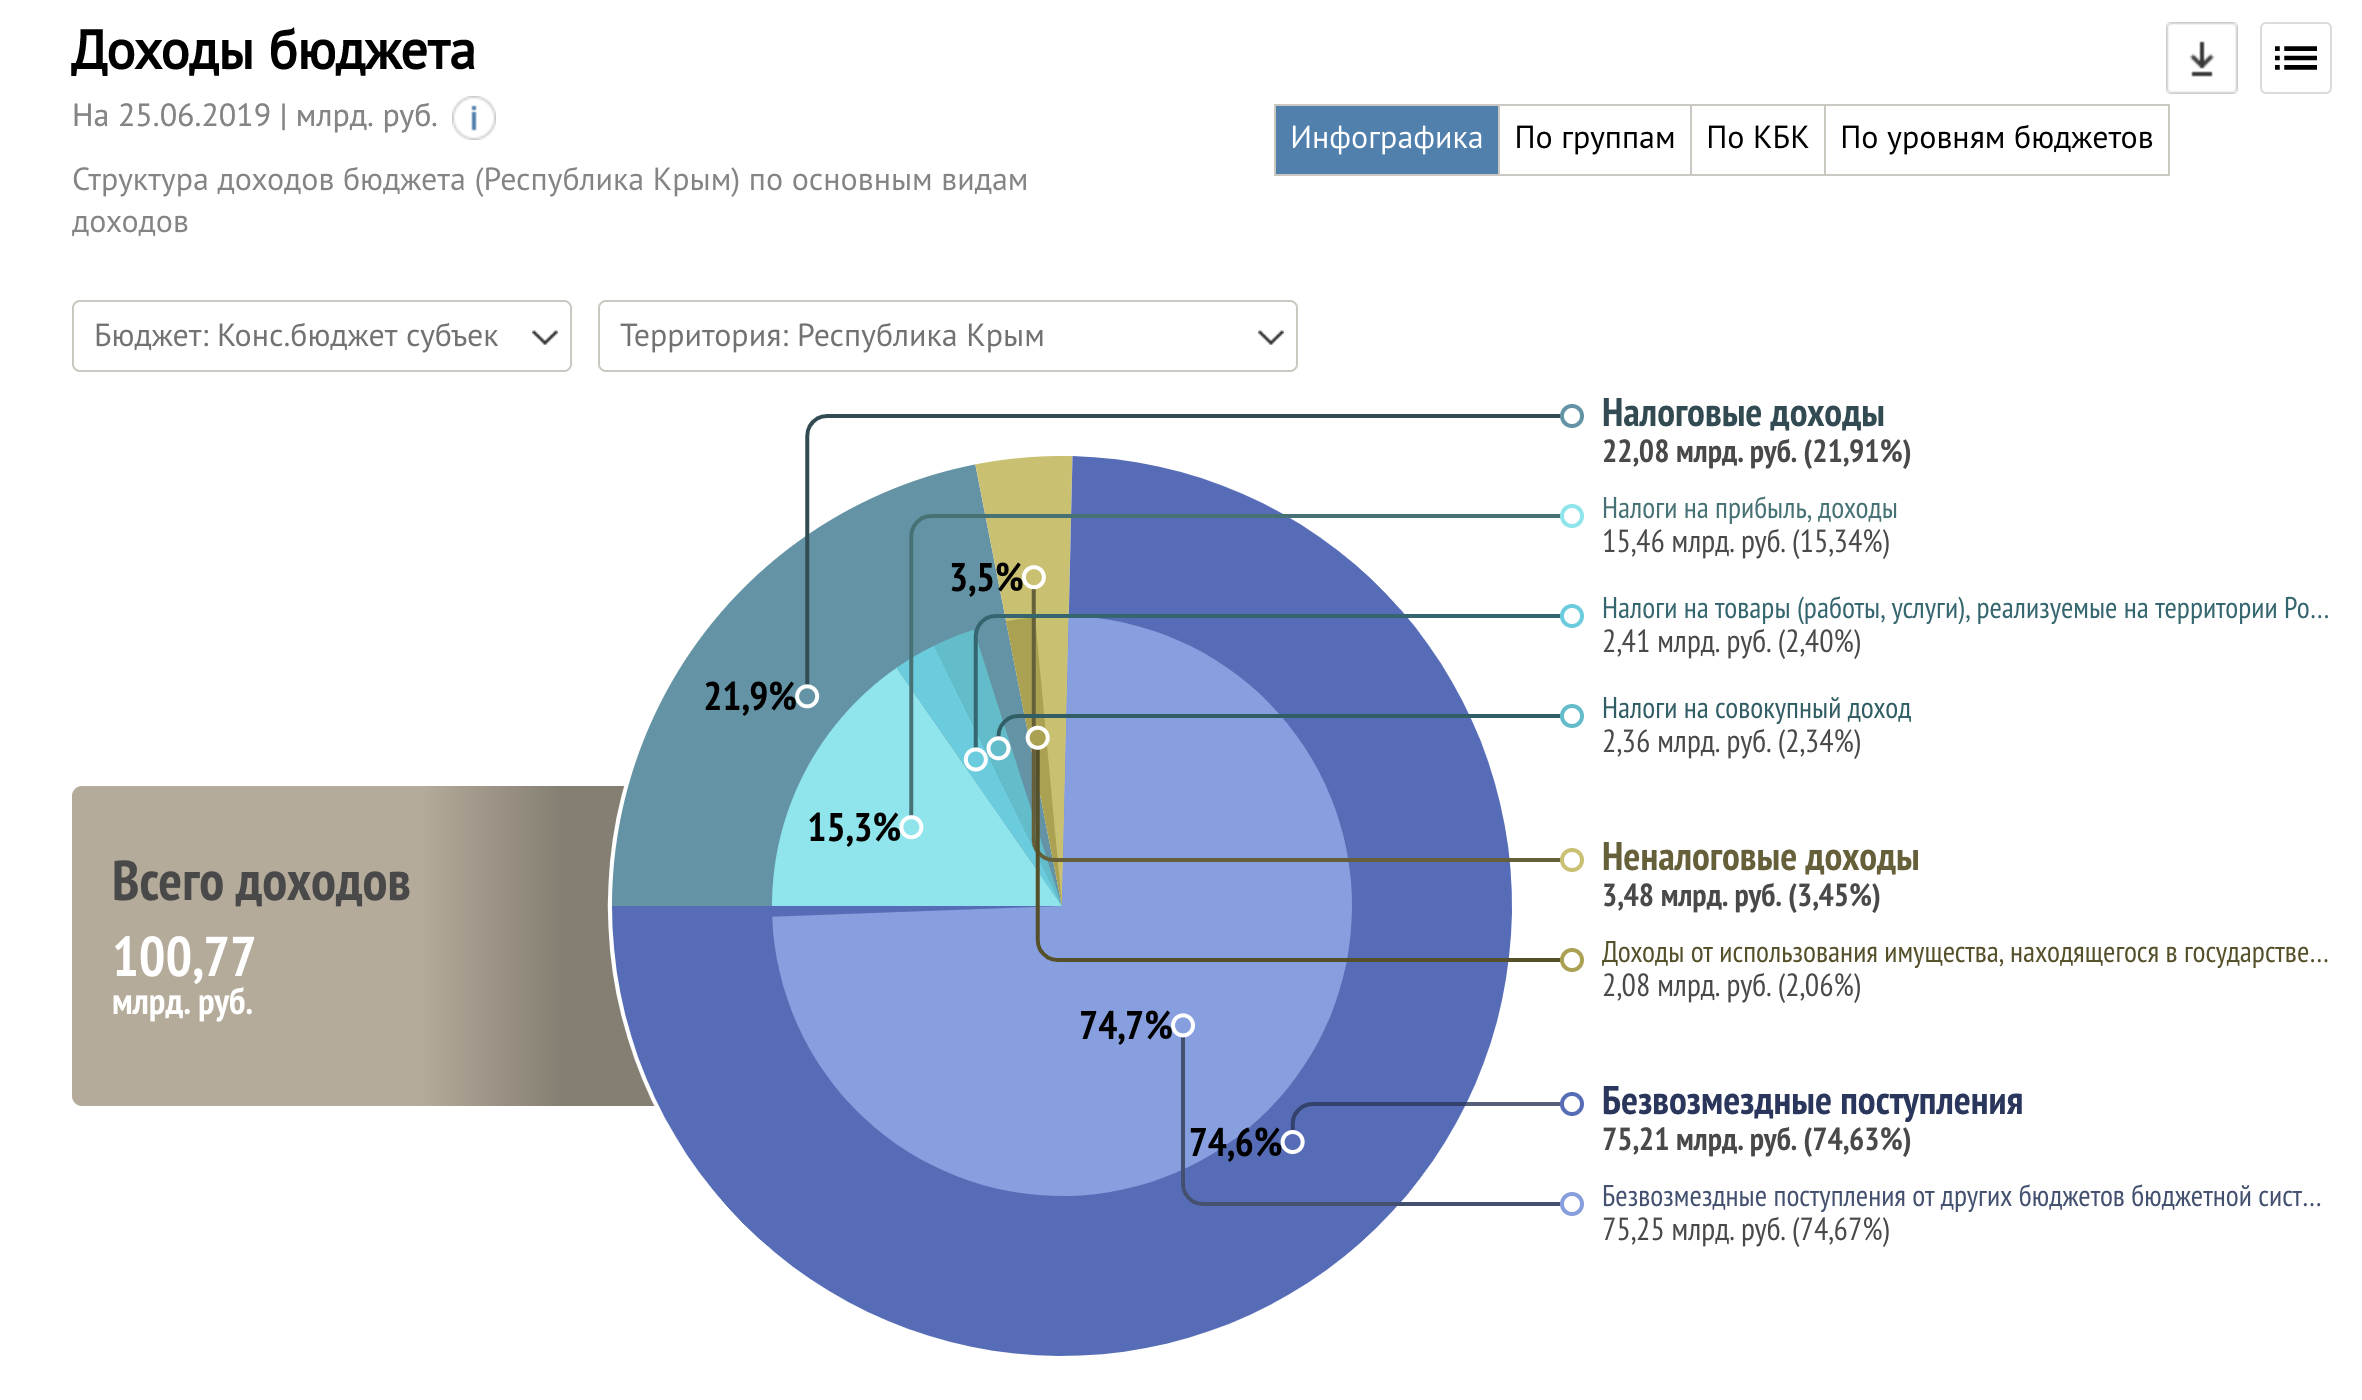
Task: Open the list view icon
Action: (2295, 59)
